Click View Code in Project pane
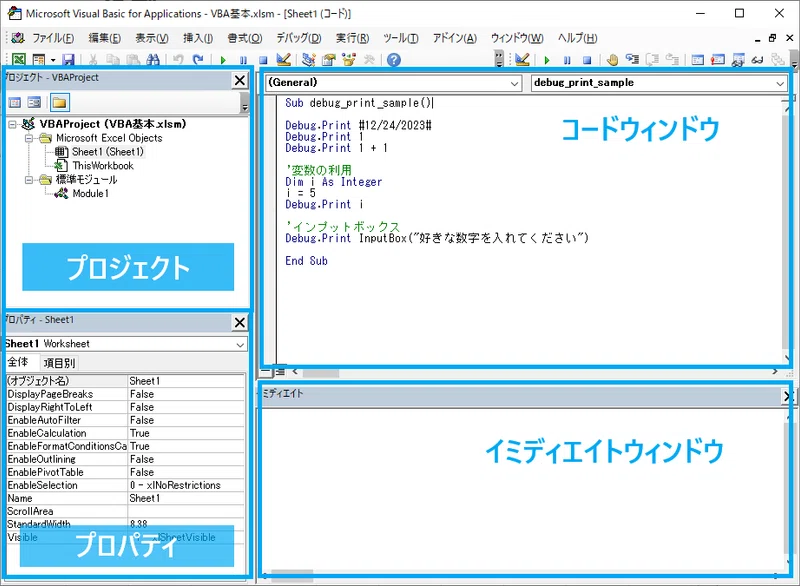 pyautogui.click(x=15, y=103)
